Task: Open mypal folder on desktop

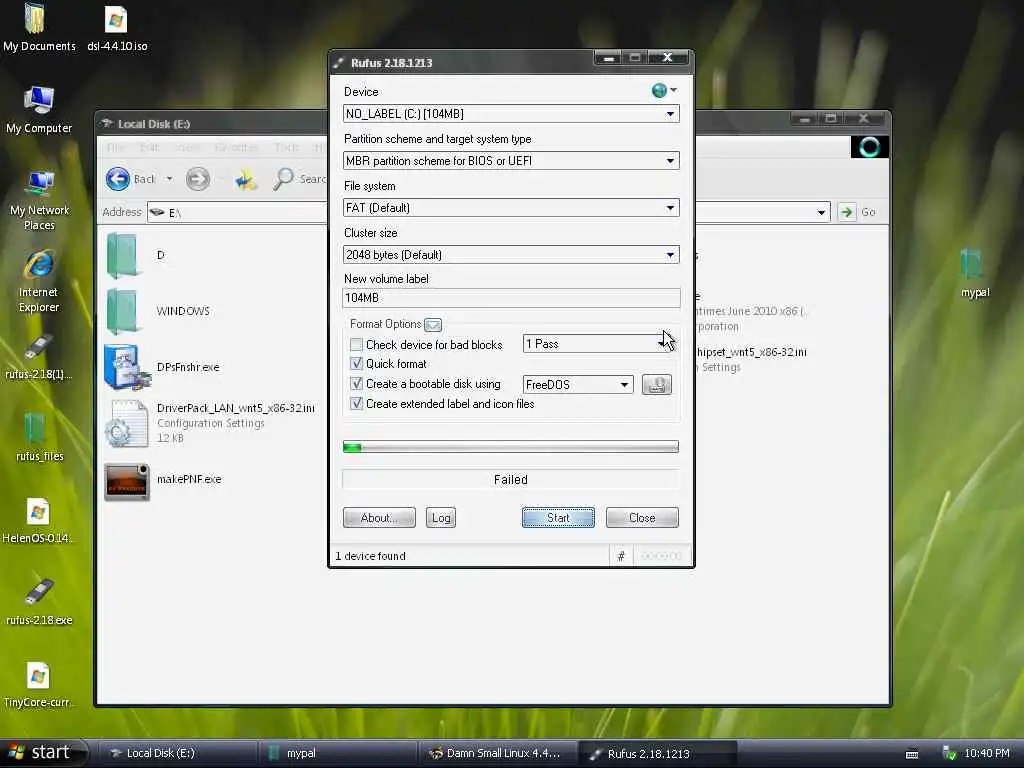Action: [974, 273]
